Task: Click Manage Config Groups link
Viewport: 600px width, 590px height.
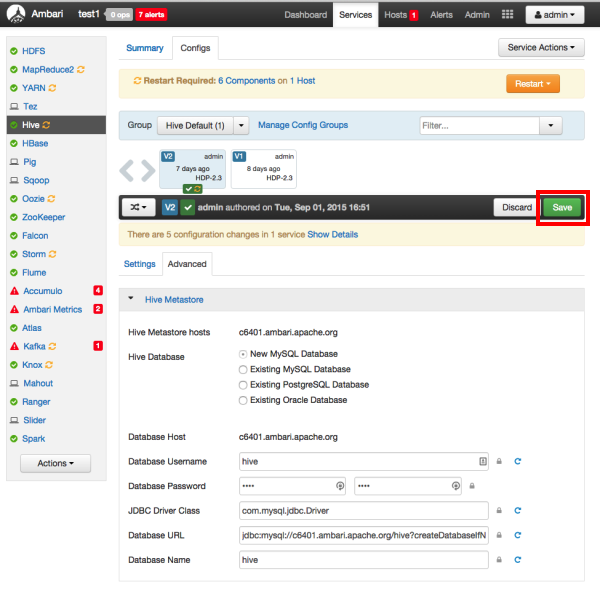Action: click(x=303, y=125)
